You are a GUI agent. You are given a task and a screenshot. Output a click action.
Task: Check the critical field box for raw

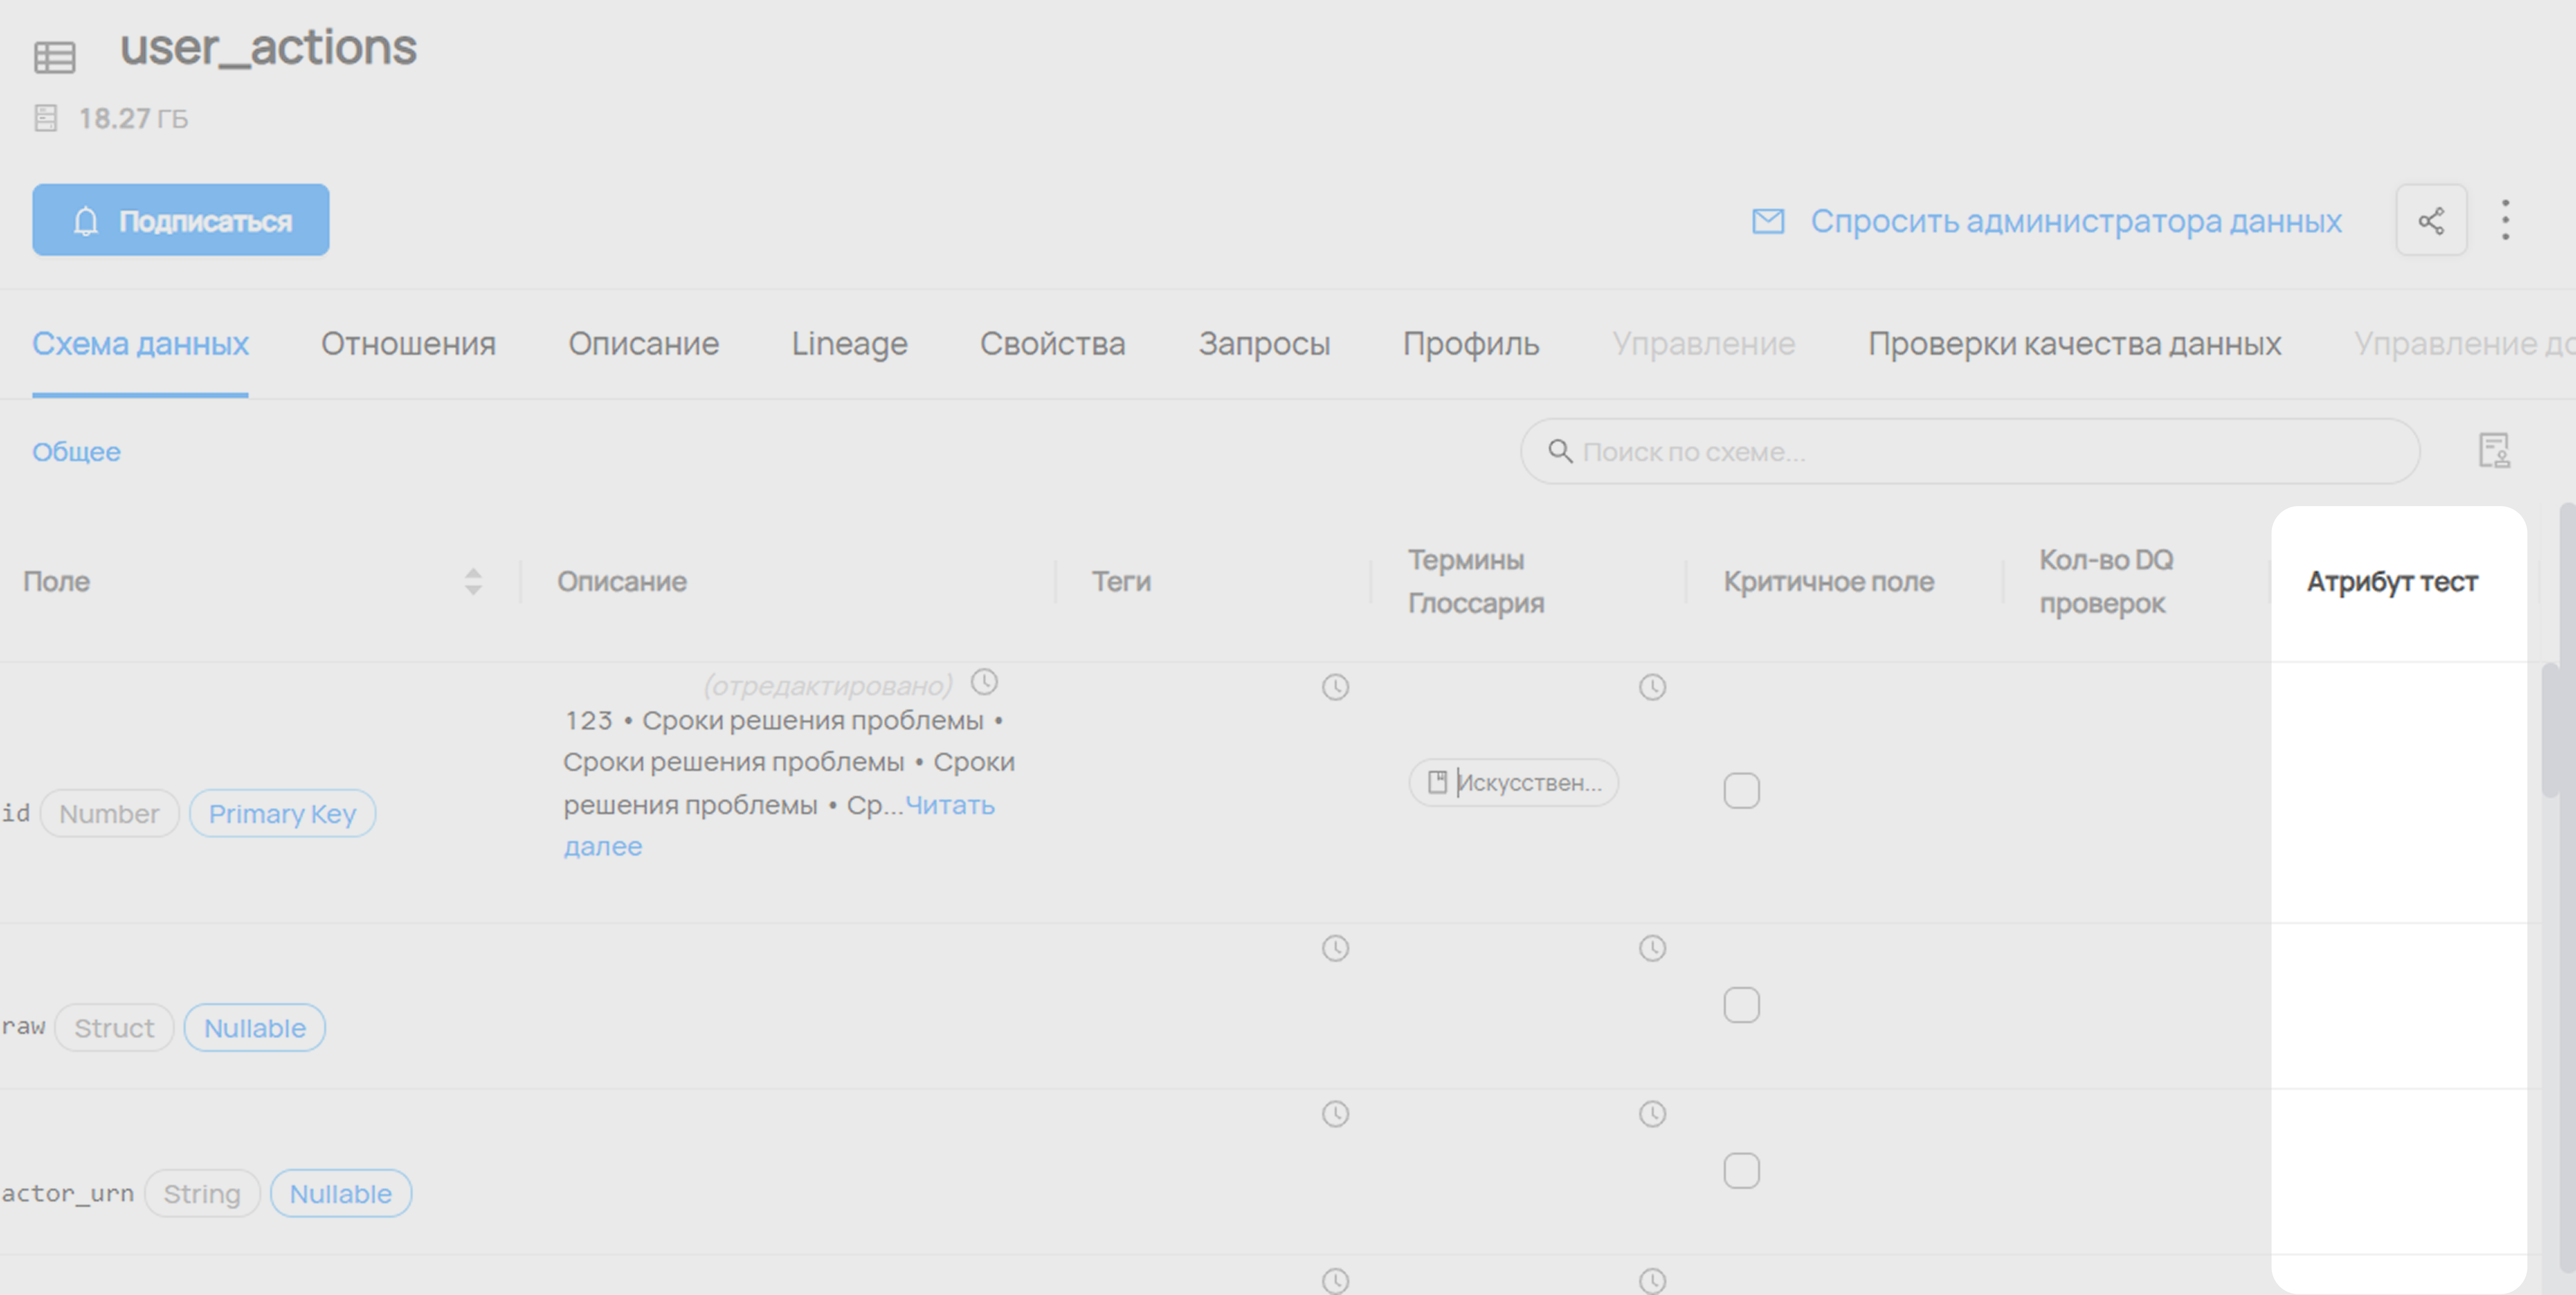1741,1005
